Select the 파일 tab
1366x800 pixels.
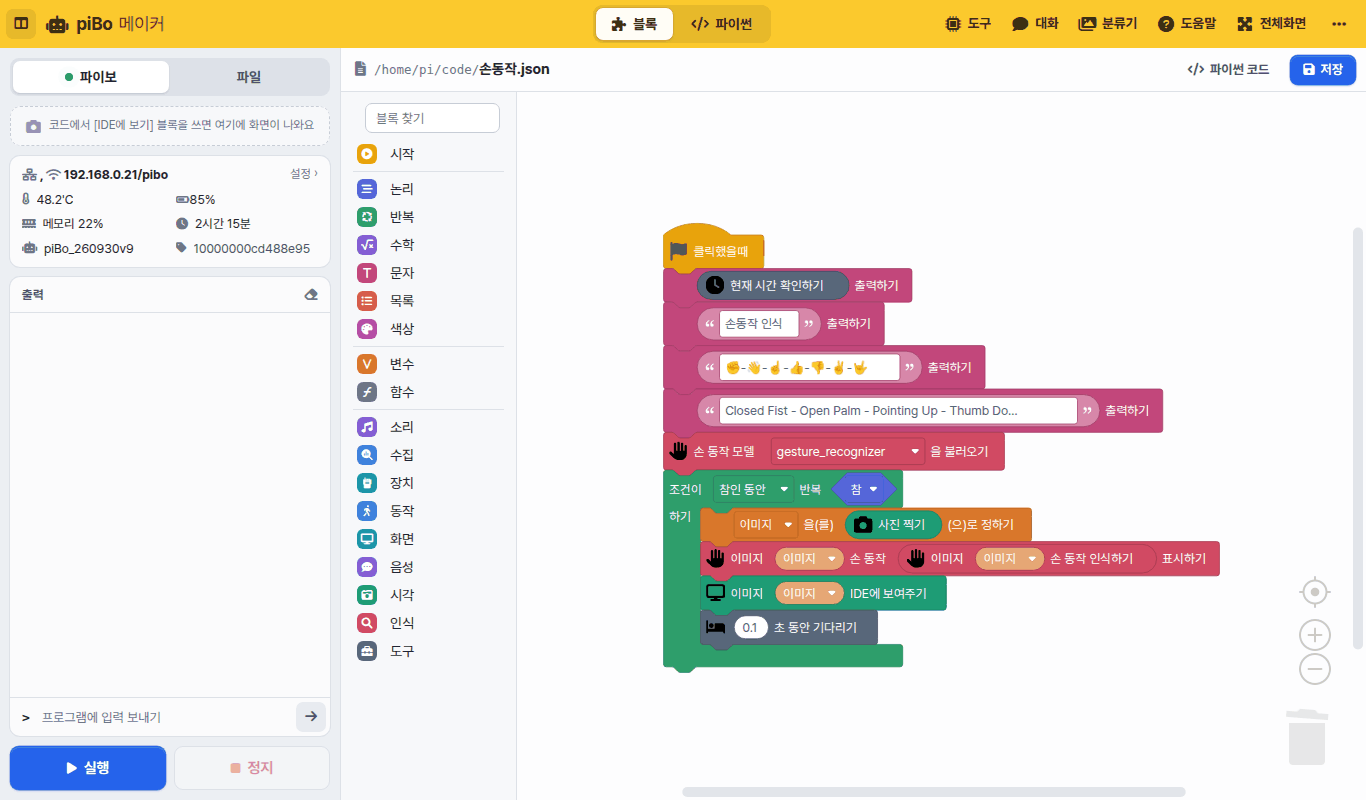click(248, 77)
